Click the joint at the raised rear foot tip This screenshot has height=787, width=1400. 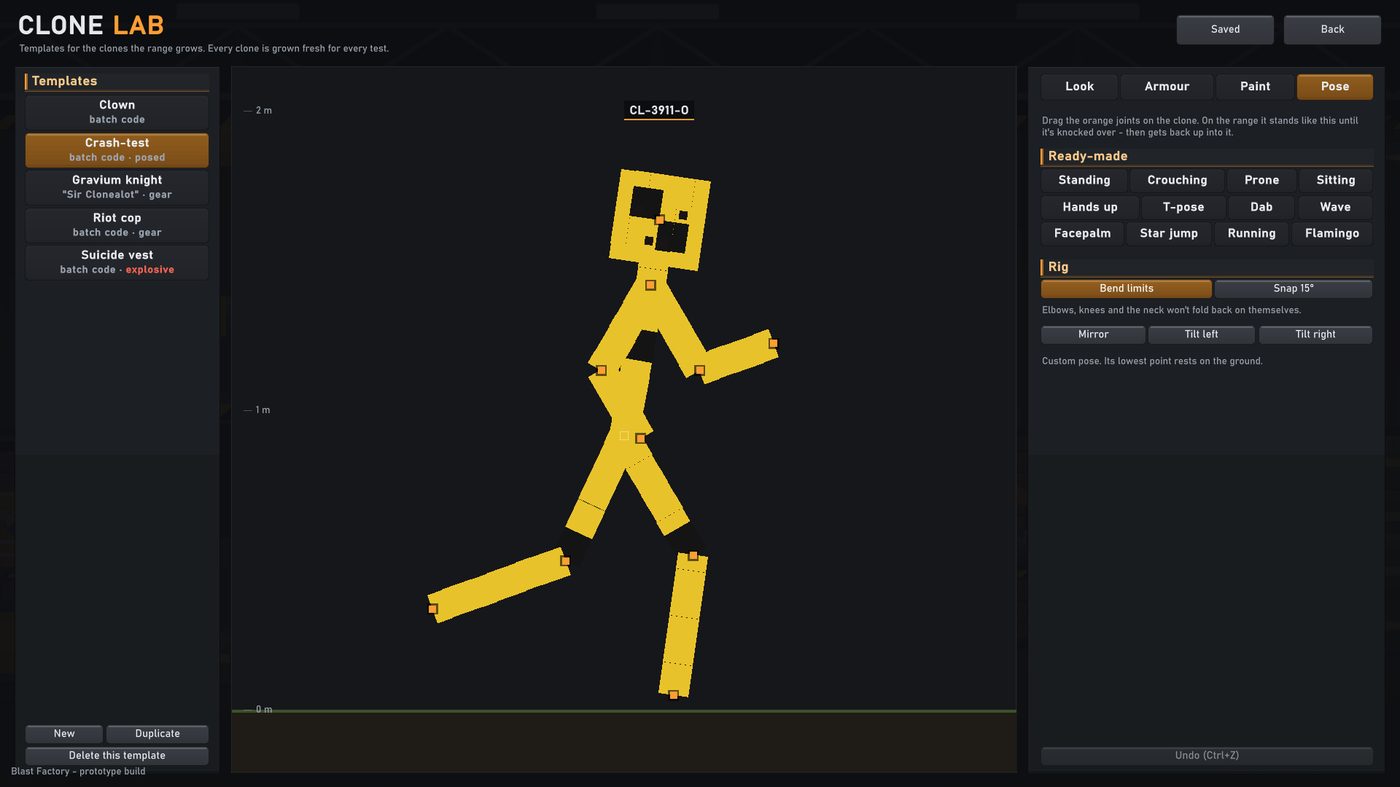[x=433, y=608]
